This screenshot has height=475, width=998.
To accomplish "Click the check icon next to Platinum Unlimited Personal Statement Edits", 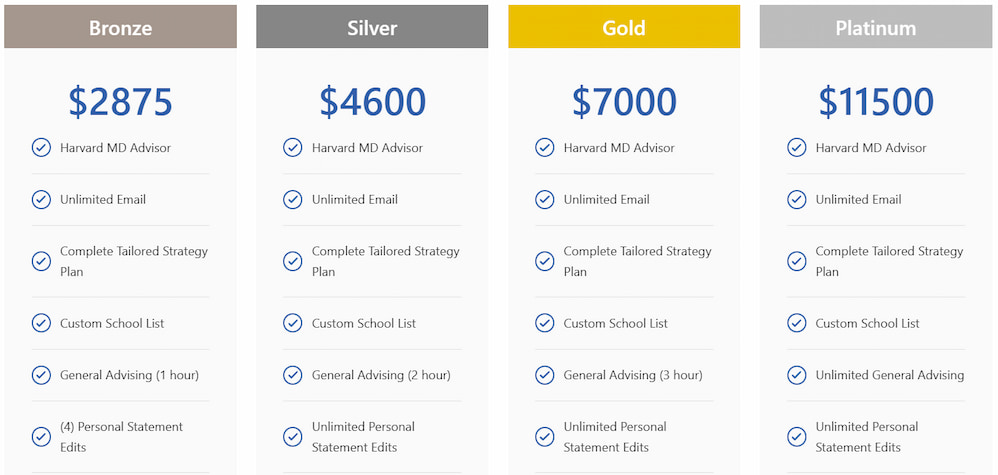I will tap(797, 437).
